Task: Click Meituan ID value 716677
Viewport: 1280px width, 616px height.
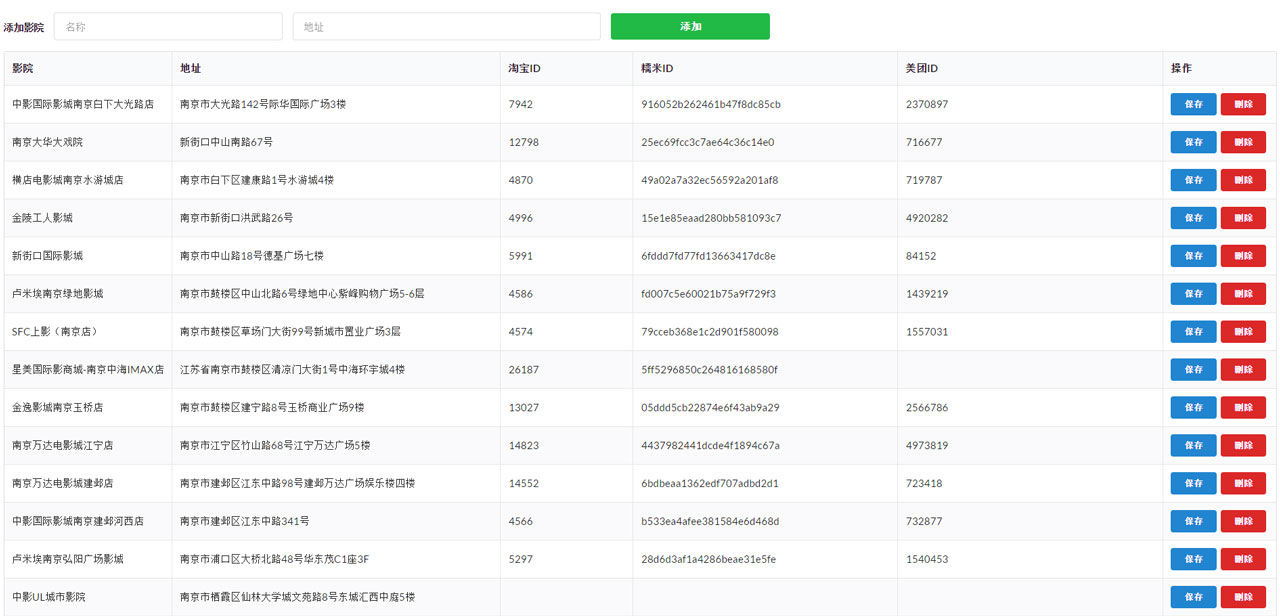Action: [924, 142]
